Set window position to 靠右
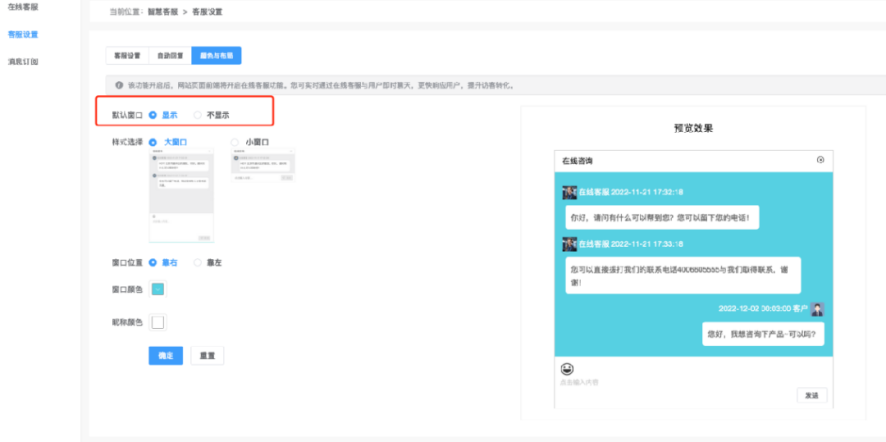Screen dimensions: 886x442 pyautogui.click(x=163, y=262)
